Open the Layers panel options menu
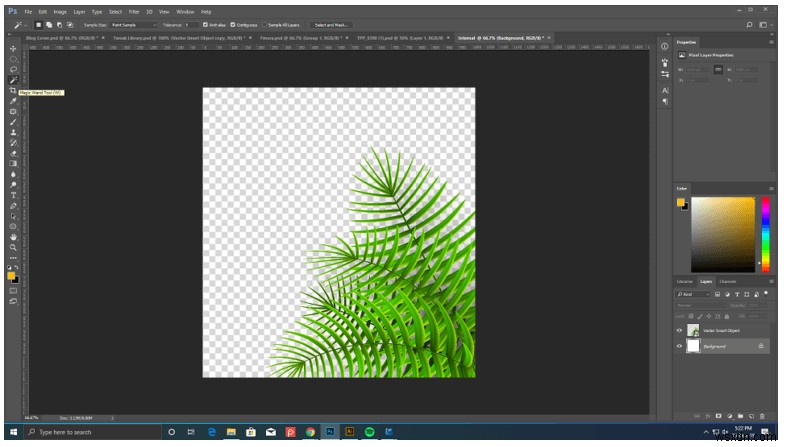788x447 pixels. coord(771,281)
